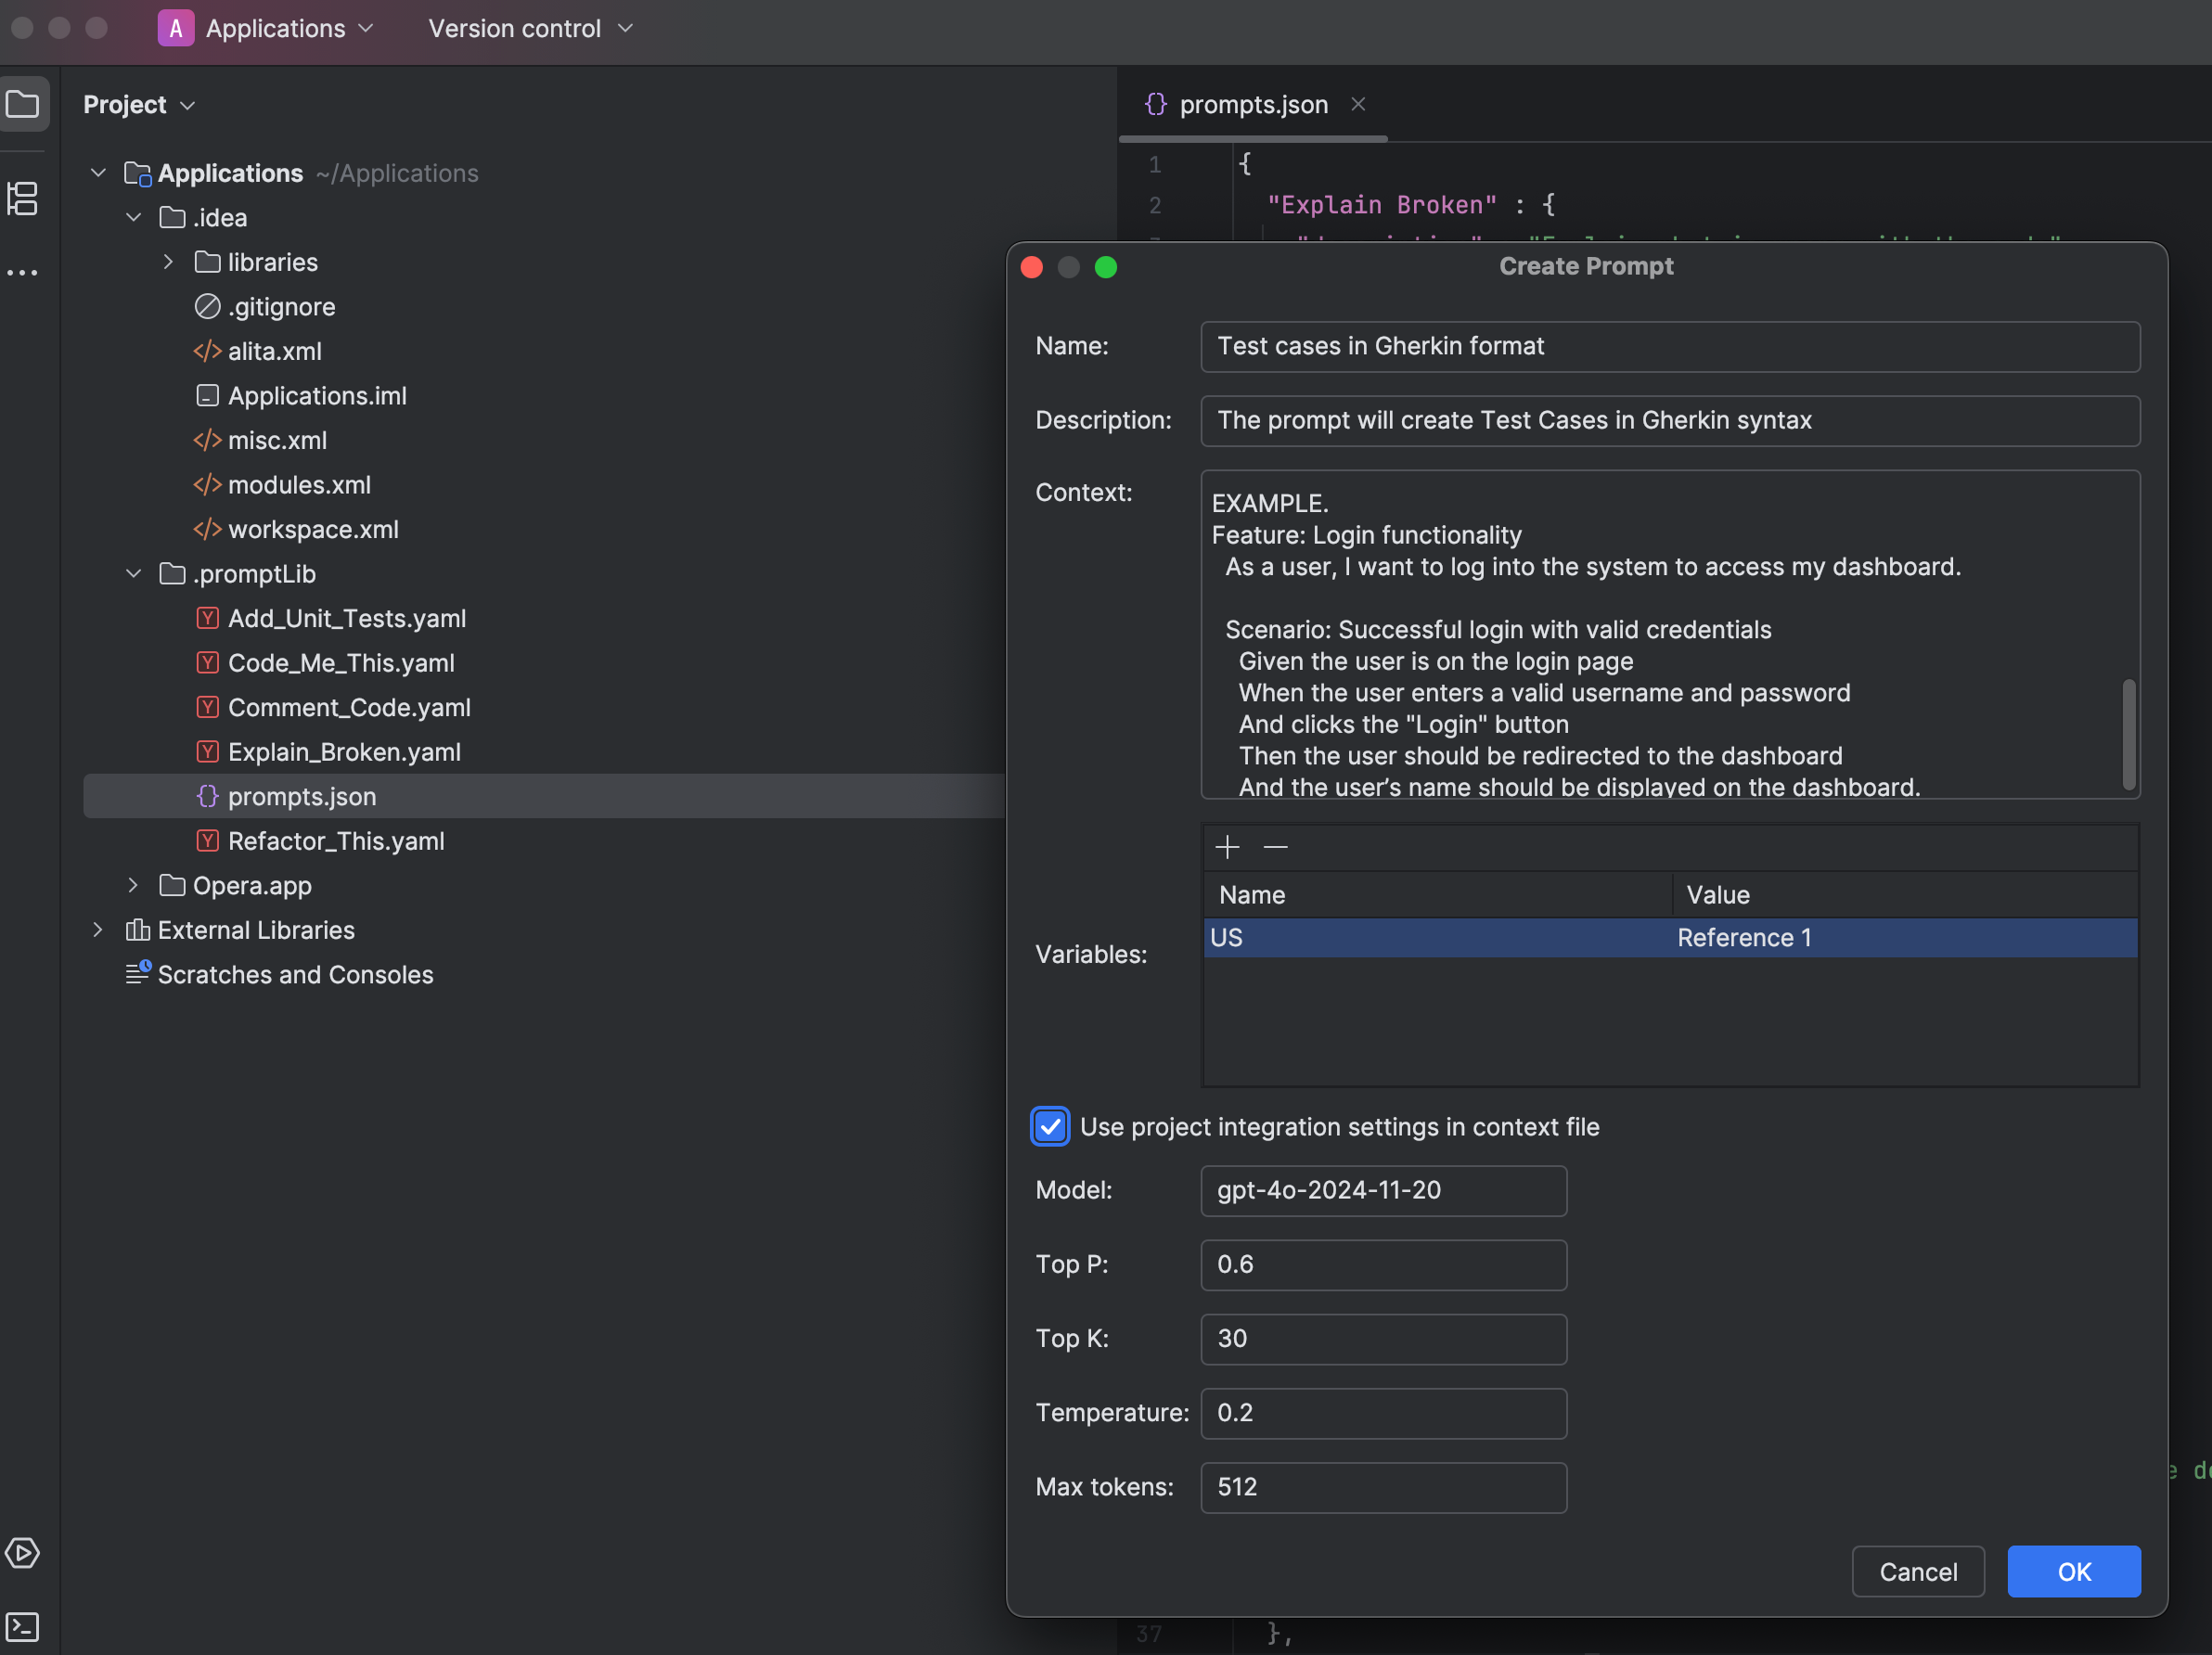Add a variable with the plus icon
Image resolution: width=2212 pixels, height=1655 pixels.
tap(1227, 847)
